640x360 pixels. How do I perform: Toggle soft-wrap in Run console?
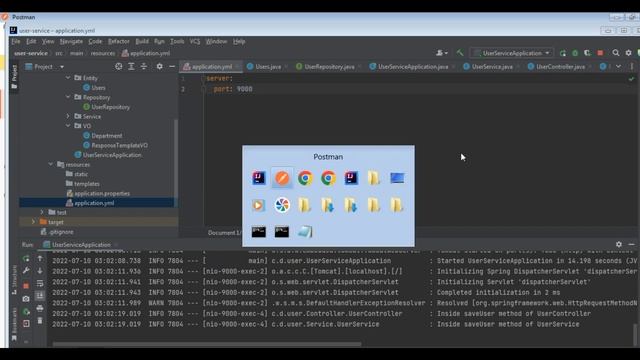point(40,283)
